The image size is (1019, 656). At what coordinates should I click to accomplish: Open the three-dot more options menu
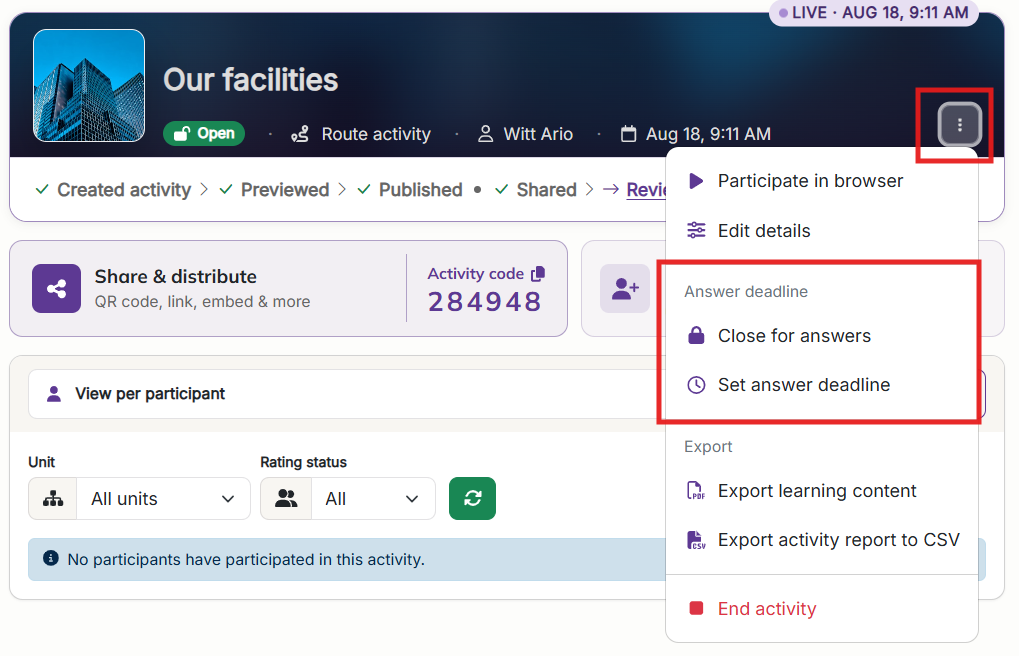(959, 124)
